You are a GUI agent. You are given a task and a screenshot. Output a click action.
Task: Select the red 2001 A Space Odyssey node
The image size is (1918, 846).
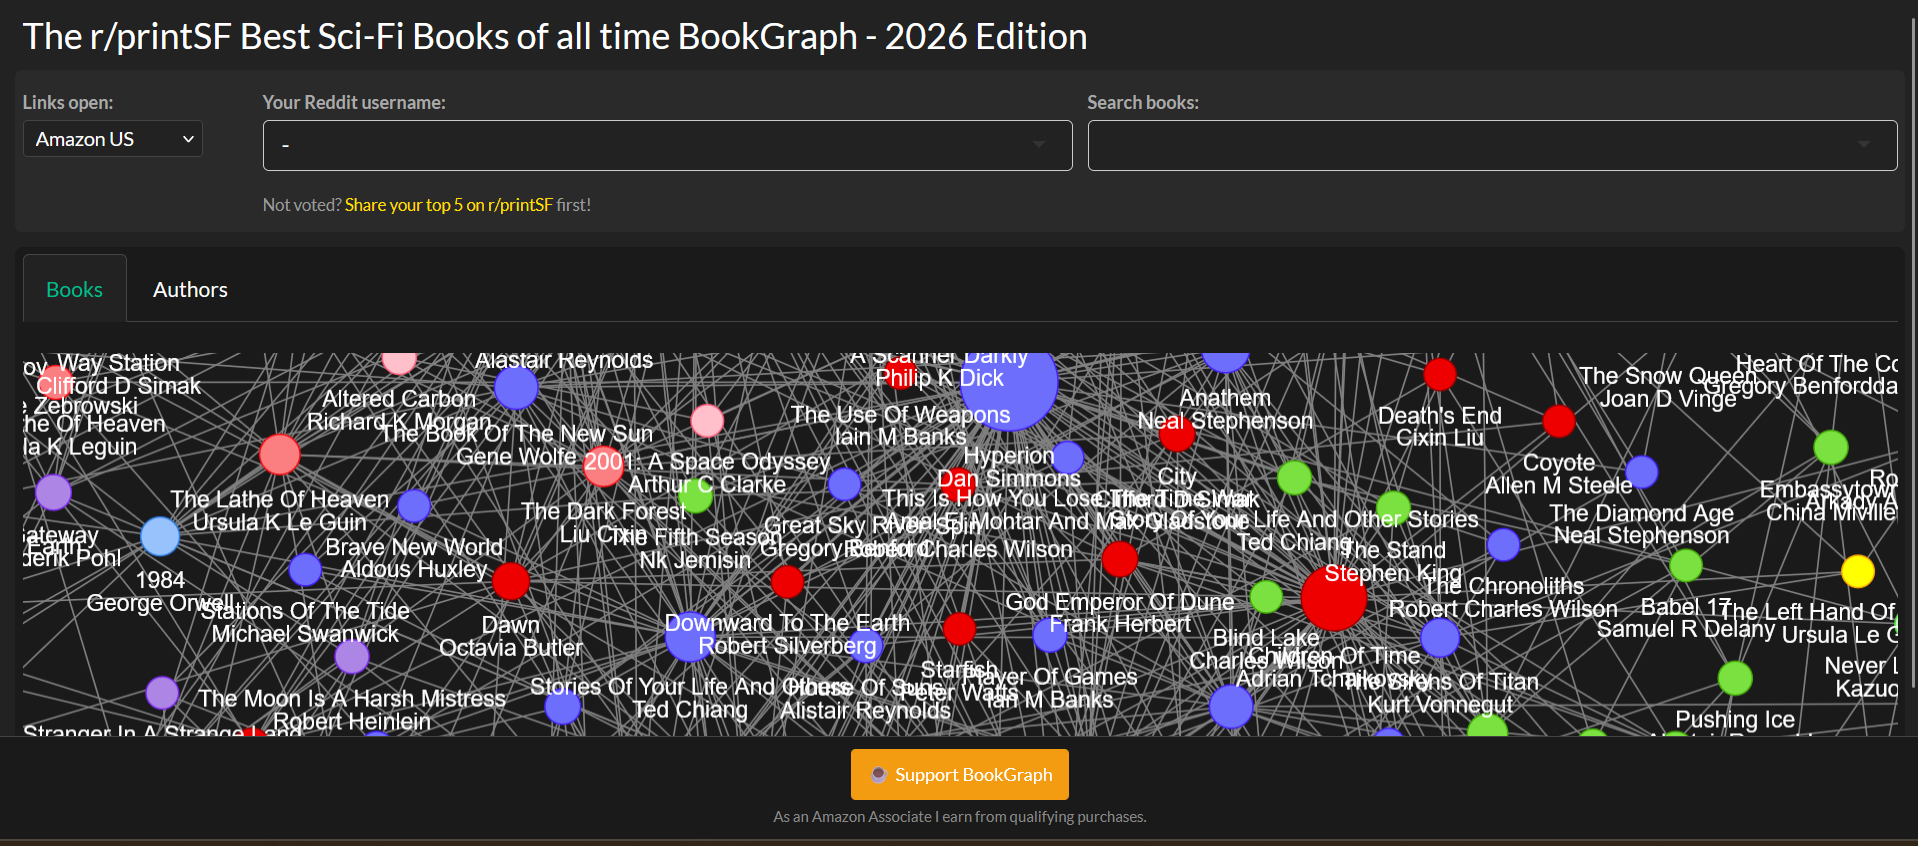coord(604,467)
